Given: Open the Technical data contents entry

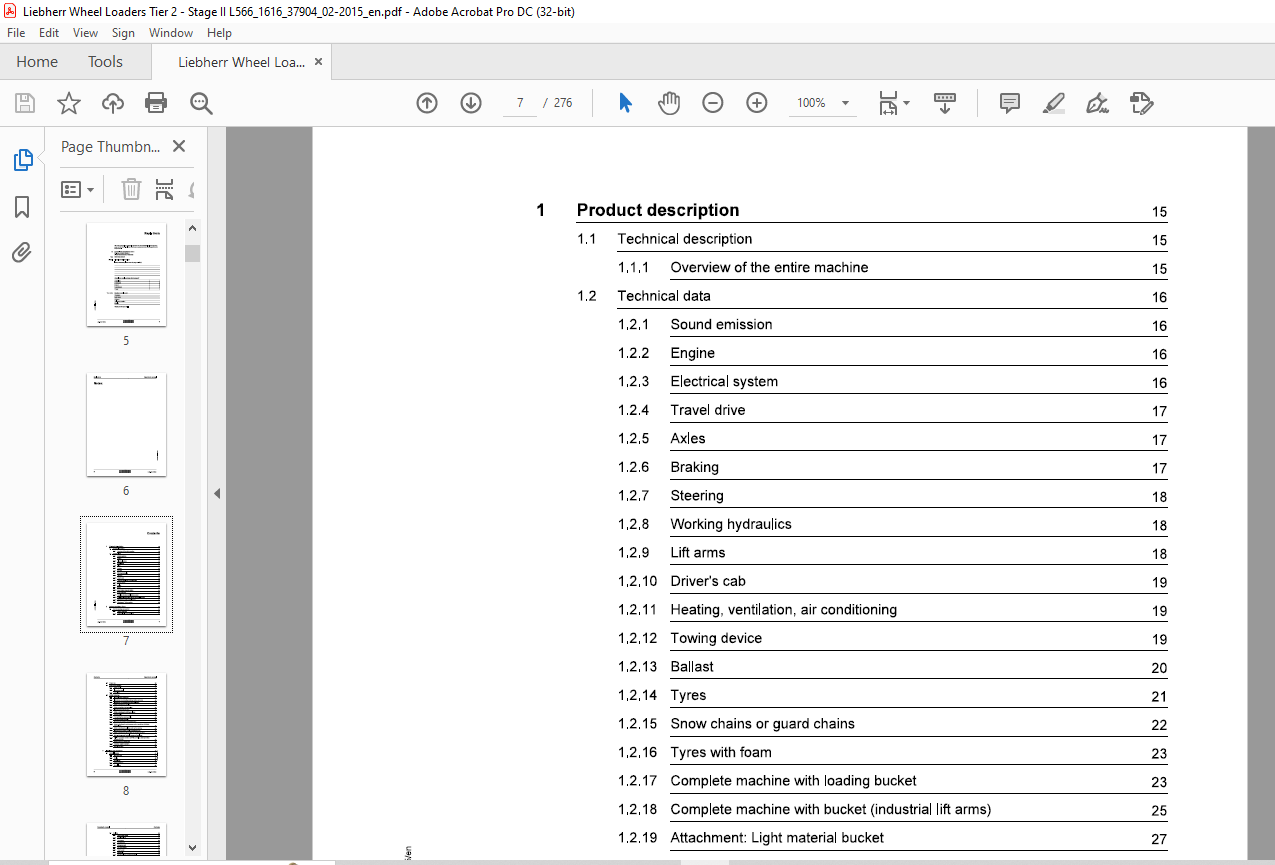Looking at the screenshot, I should click(664, 296).
